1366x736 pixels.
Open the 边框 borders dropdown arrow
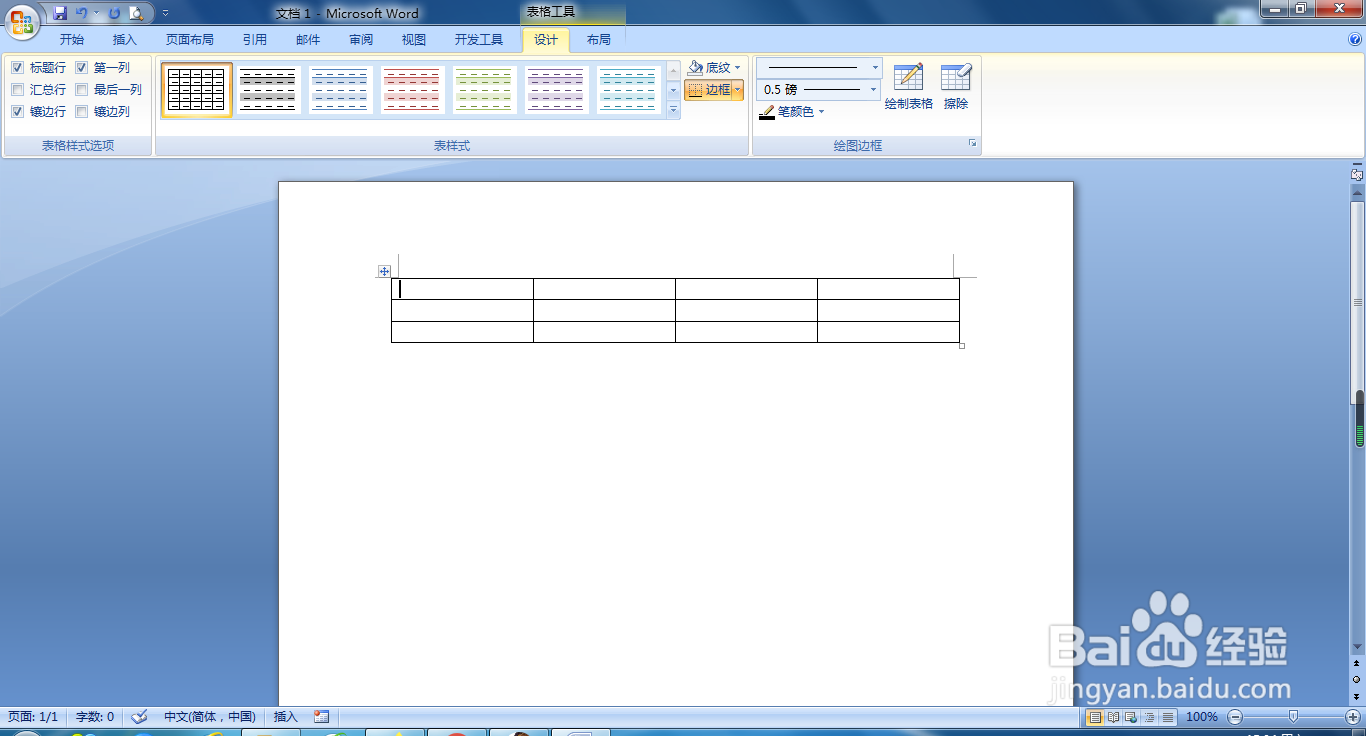[x=738, y=90]
